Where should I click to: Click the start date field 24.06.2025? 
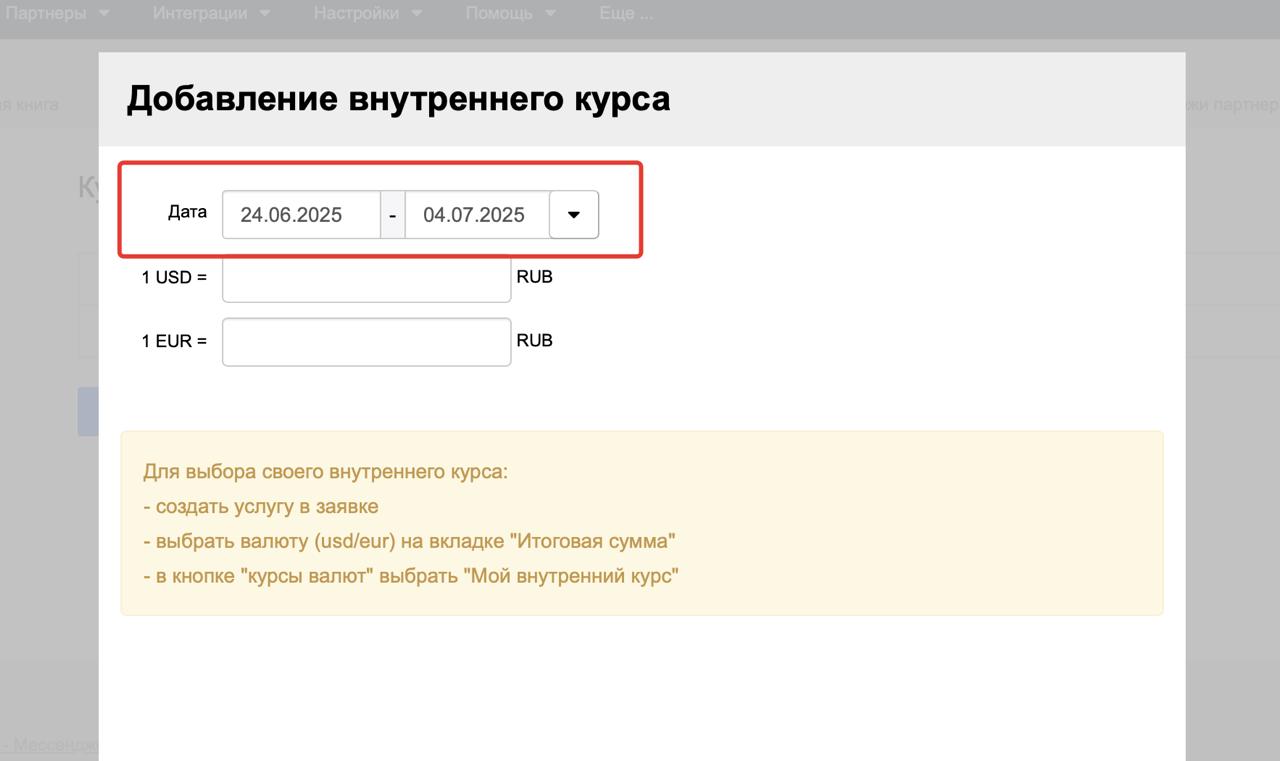coord(301,214)
